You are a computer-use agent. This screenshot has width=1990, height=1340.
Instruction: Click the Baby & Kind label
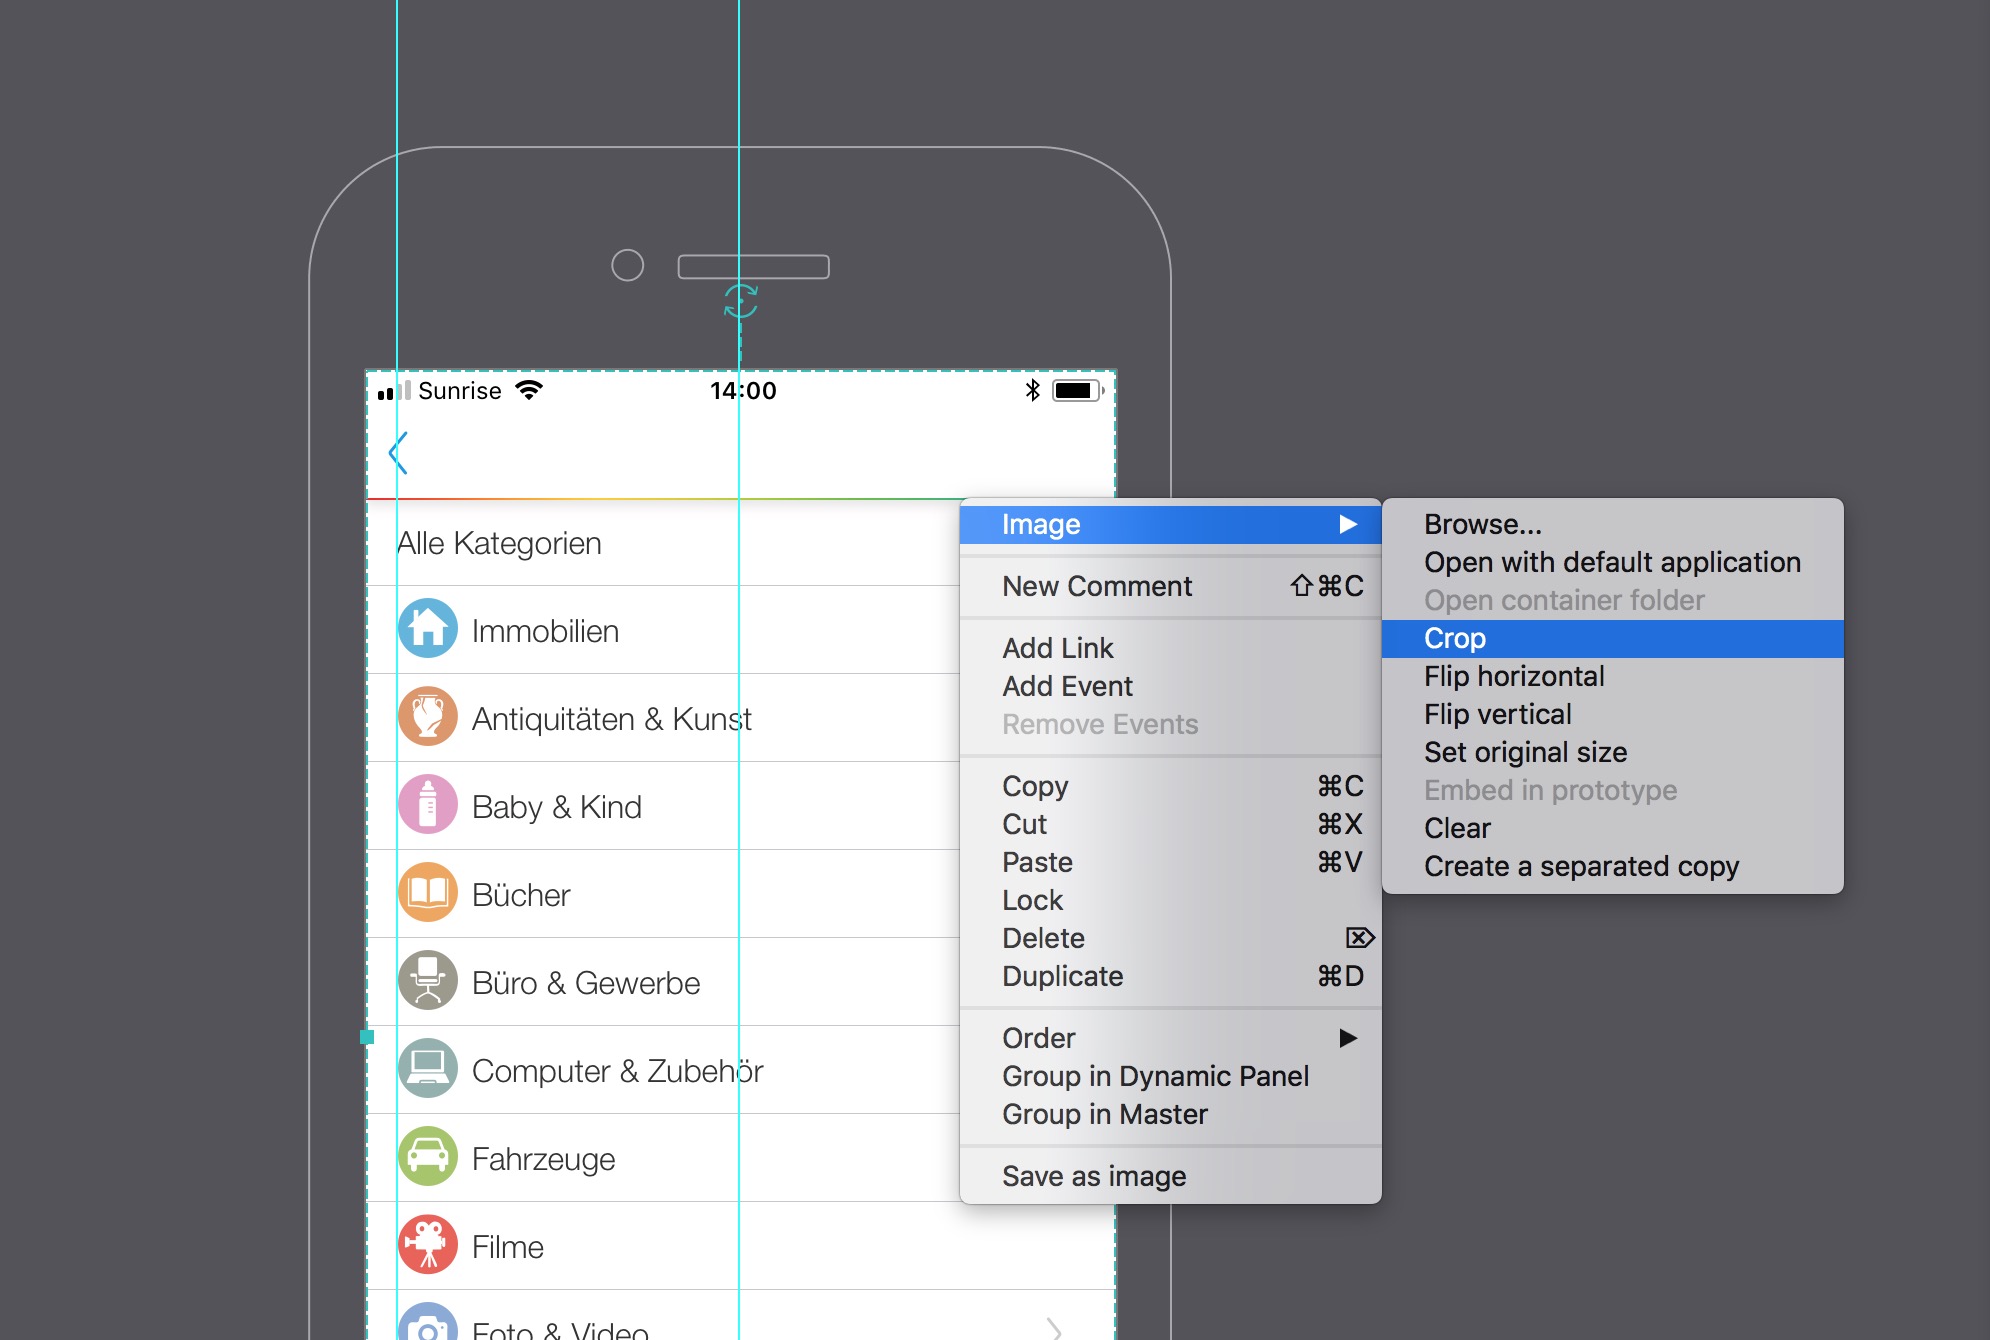click(556, 807)
